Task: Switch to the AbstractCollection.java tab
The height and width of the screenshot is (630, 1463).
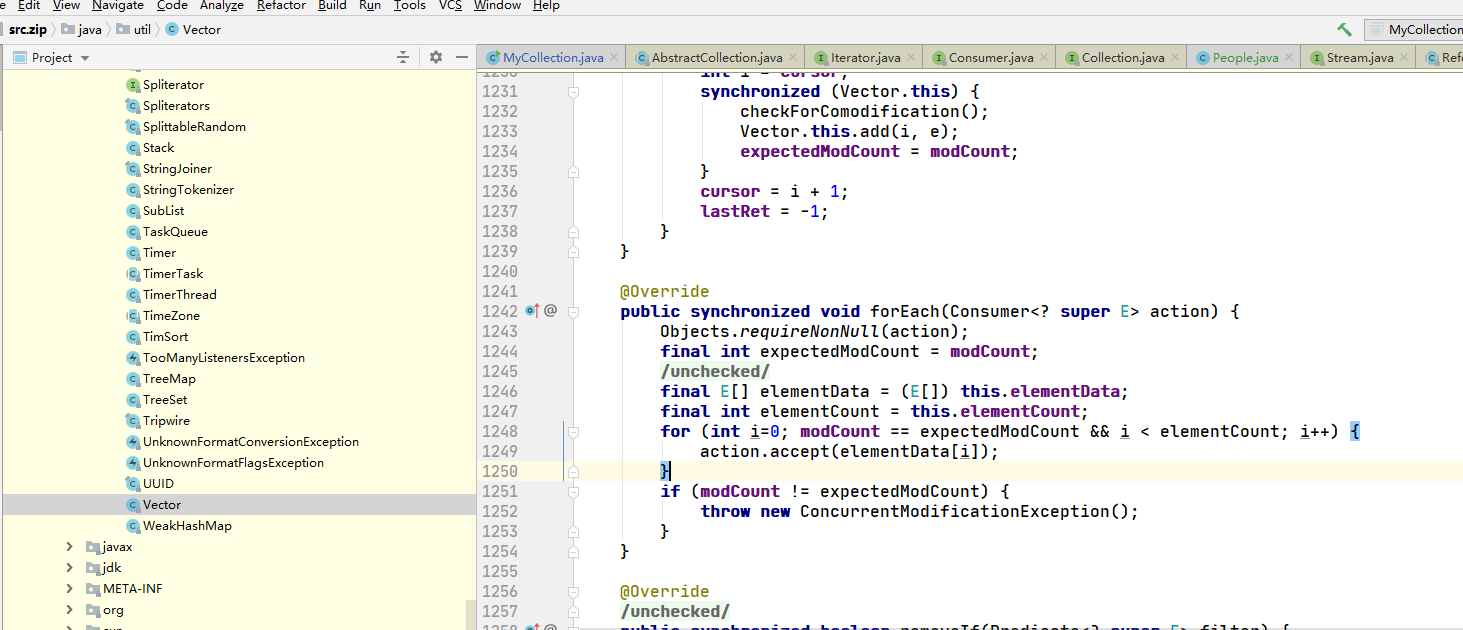Action: coord(717,58)
